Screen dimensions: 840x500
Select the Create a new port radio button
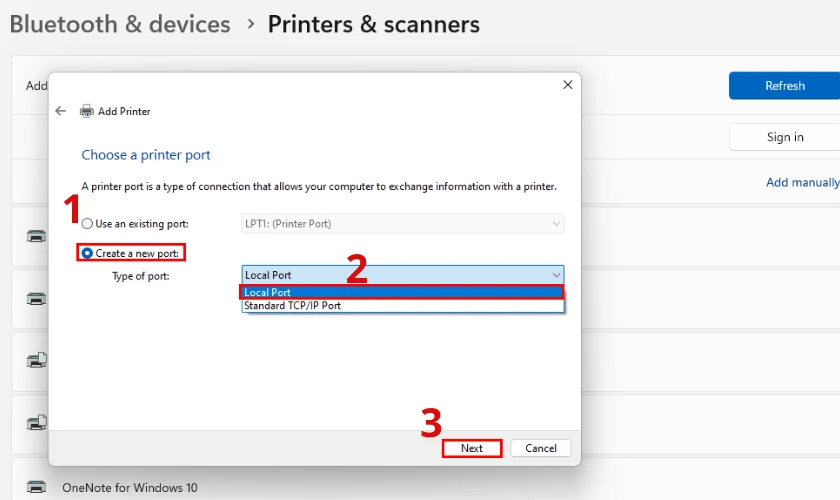87,253
